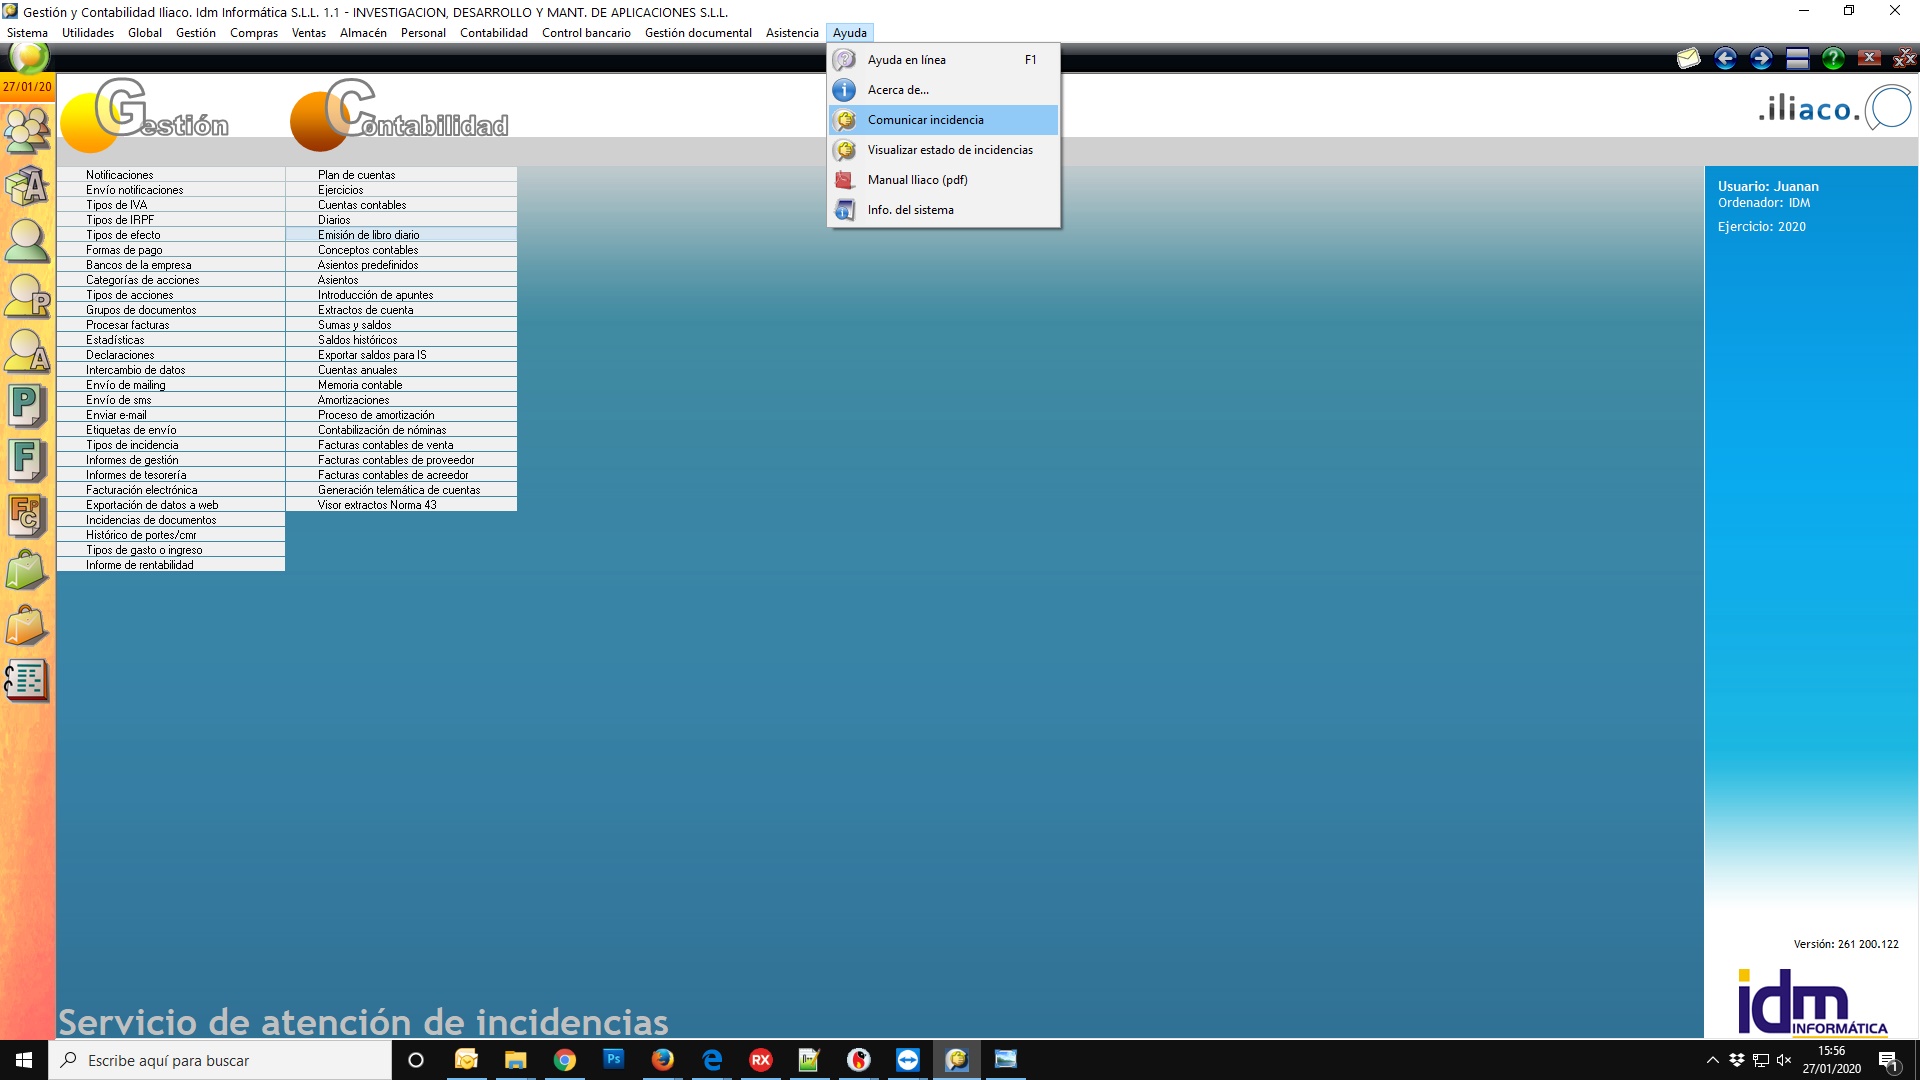
Task: Click the envelope messages icon in toolbar
Action: [1688, 59]
